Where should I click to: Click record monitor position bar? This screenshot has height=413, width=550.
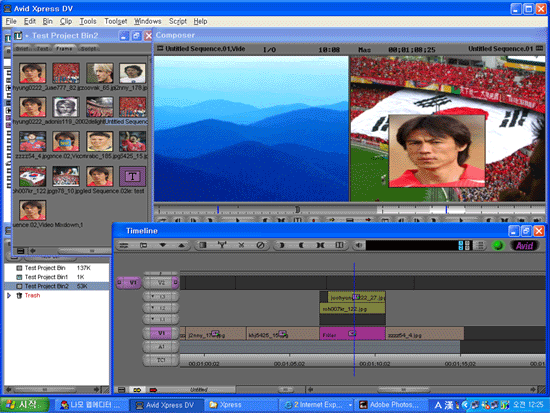pyautogui.click(x=461, y=209)
